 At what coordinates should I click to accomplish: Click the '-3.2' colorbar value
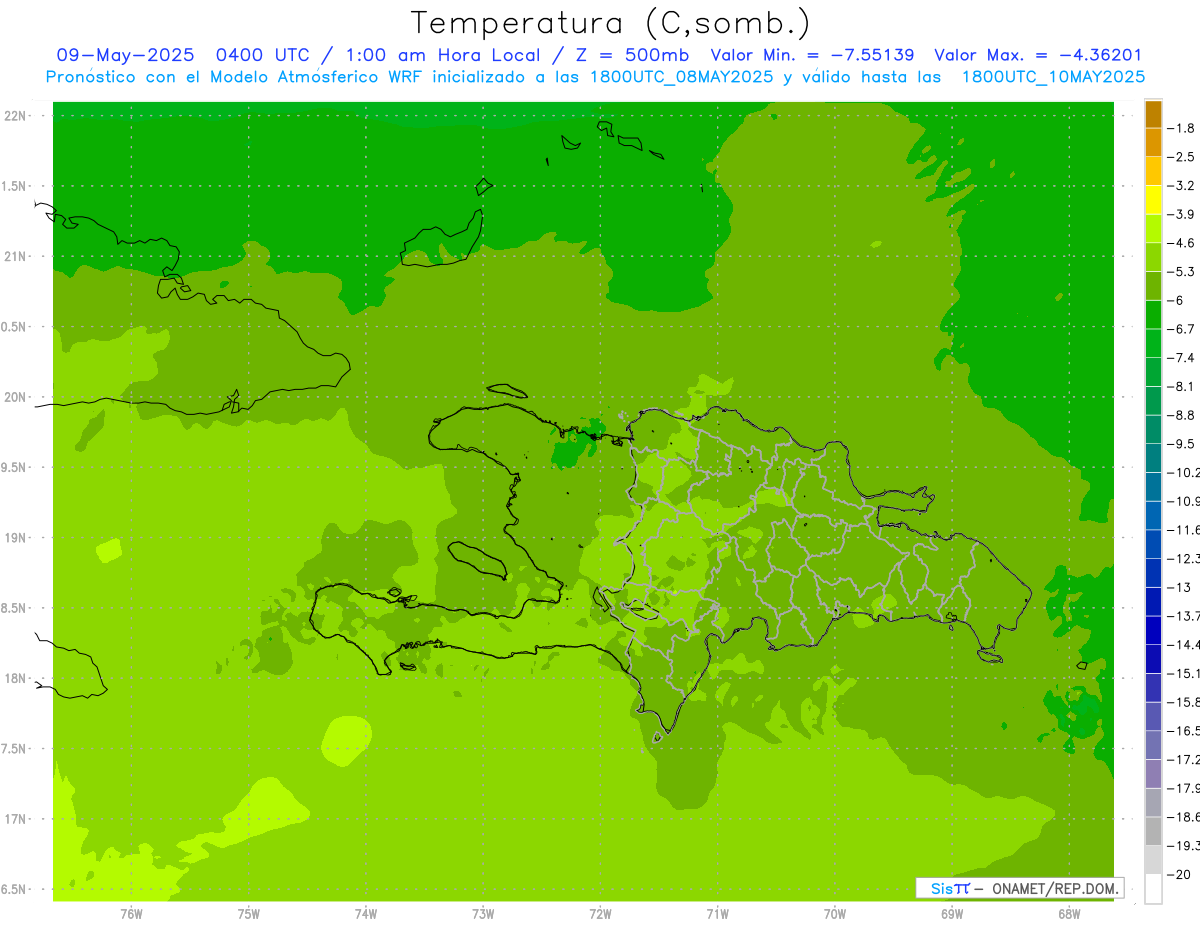(x=1182, y=186)
